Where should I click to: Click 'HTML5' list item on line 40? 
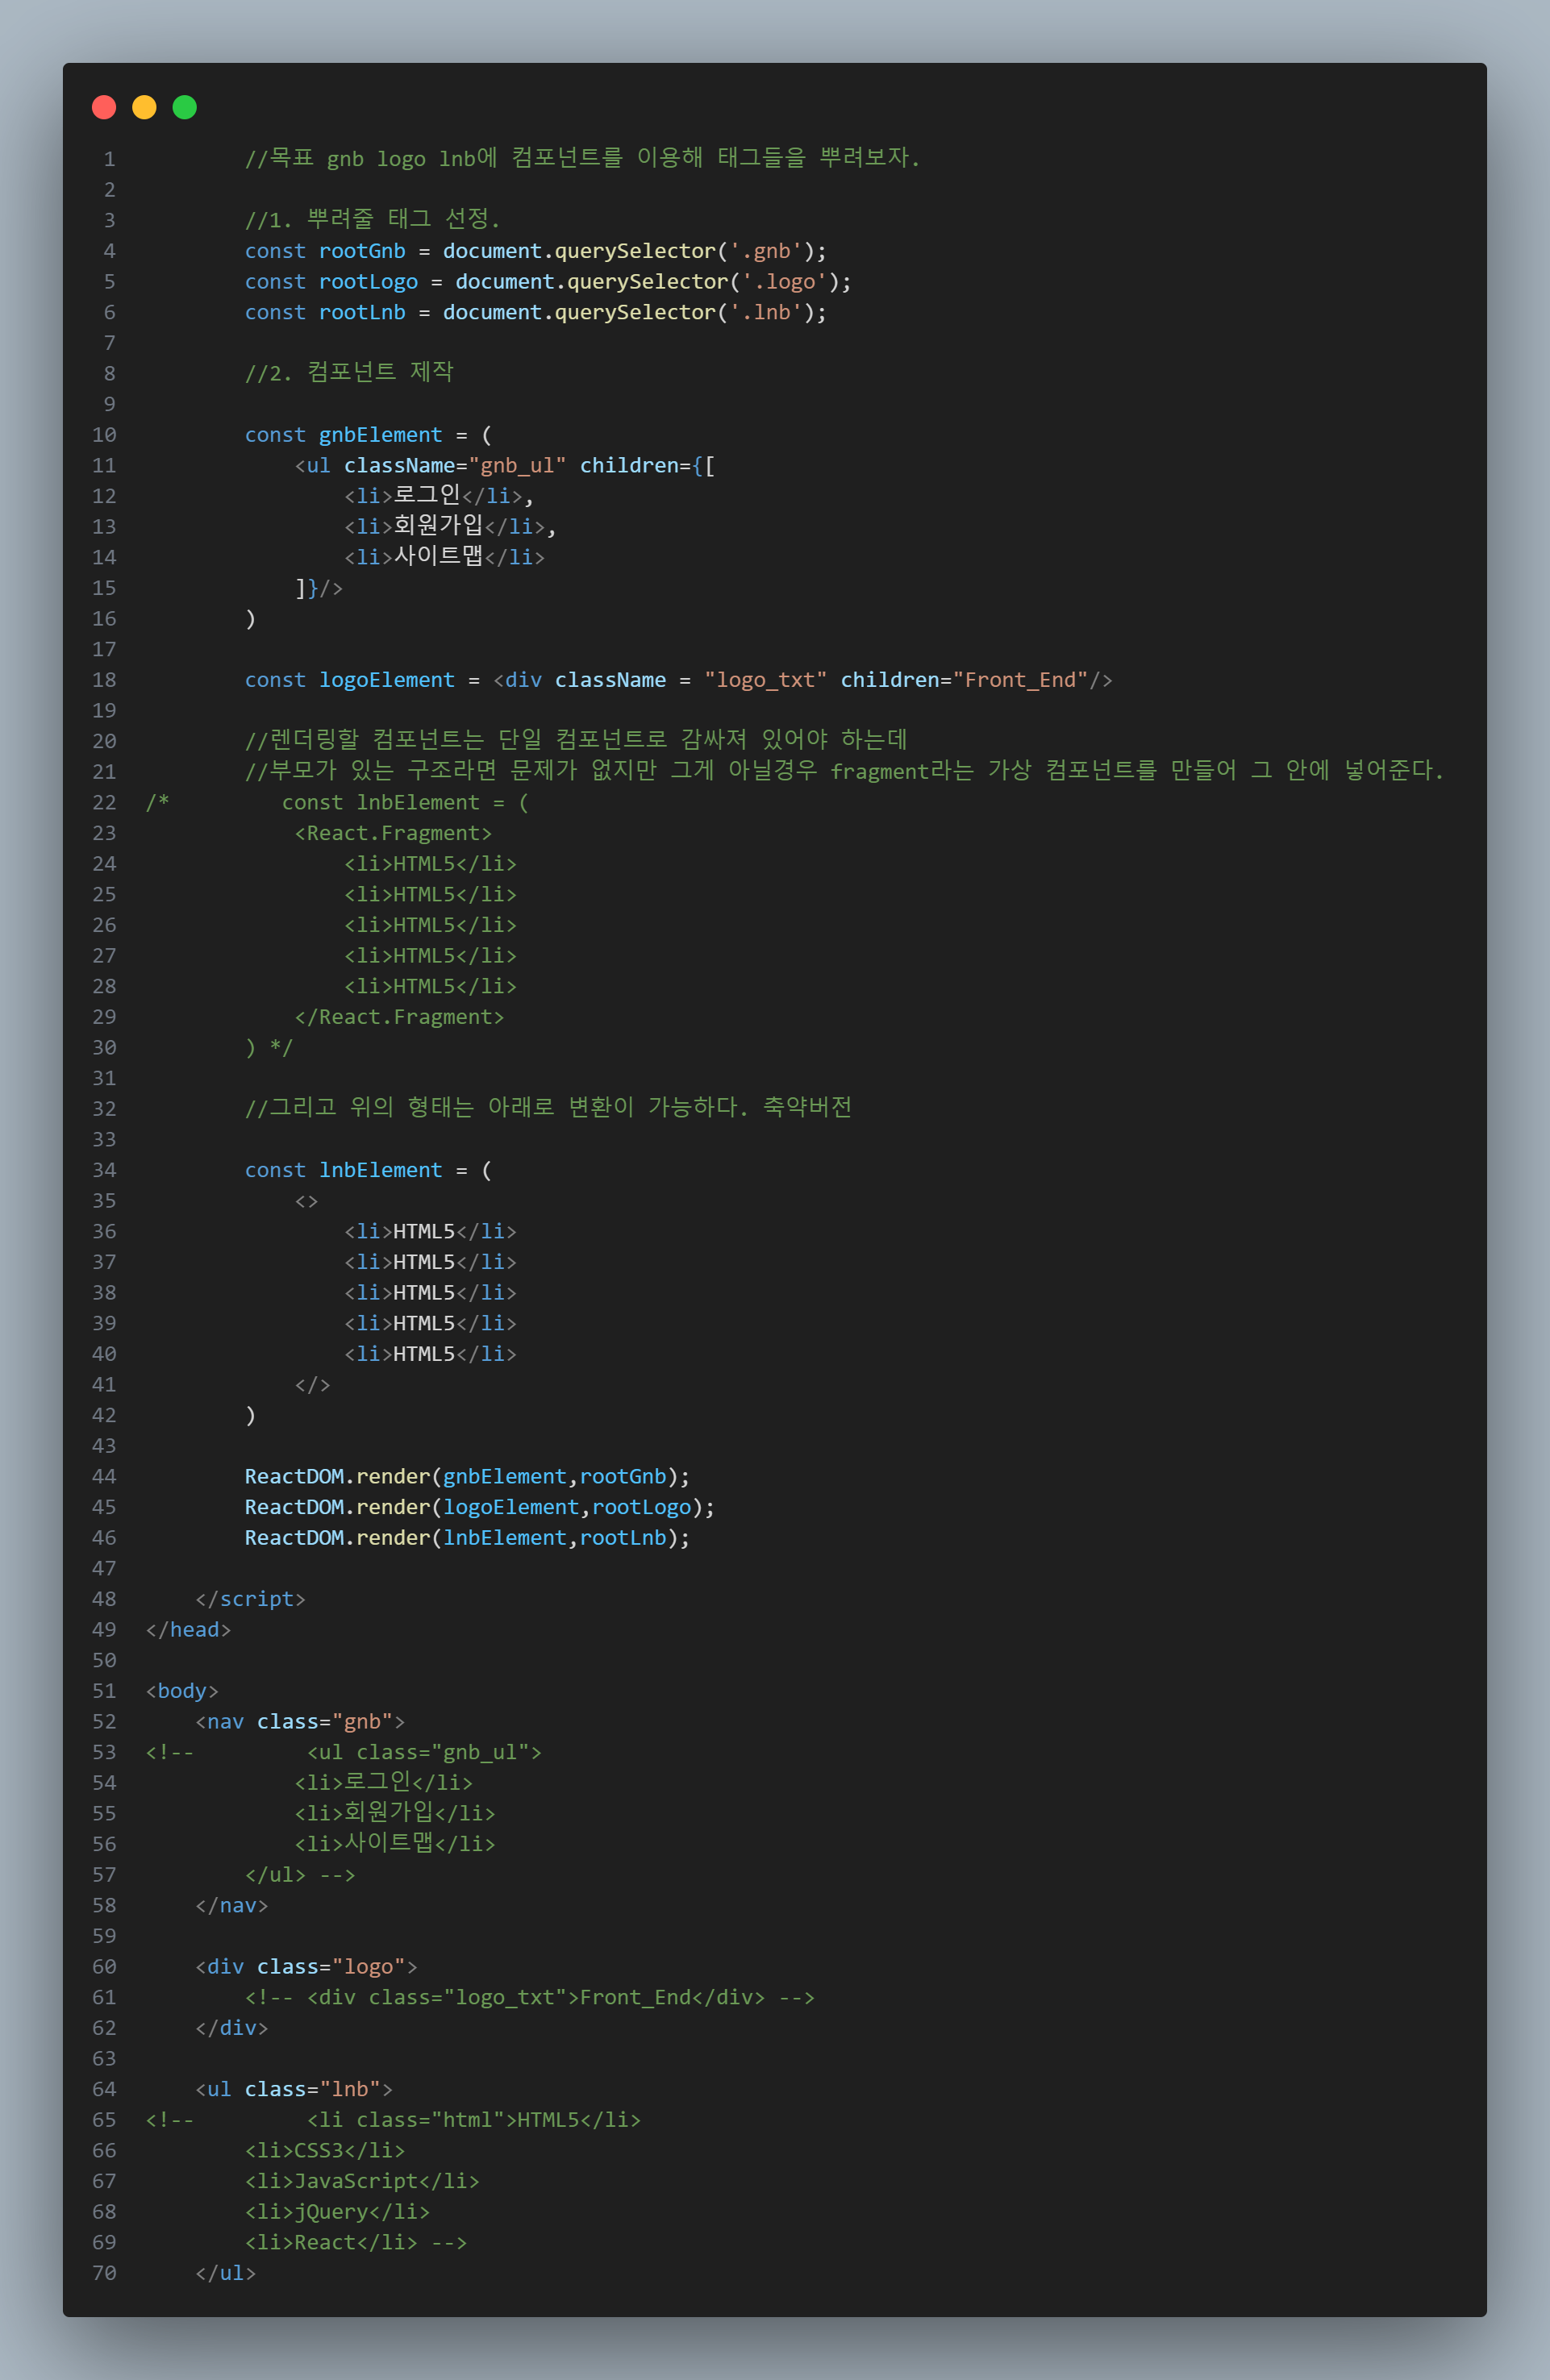[x=430, y=1354]
